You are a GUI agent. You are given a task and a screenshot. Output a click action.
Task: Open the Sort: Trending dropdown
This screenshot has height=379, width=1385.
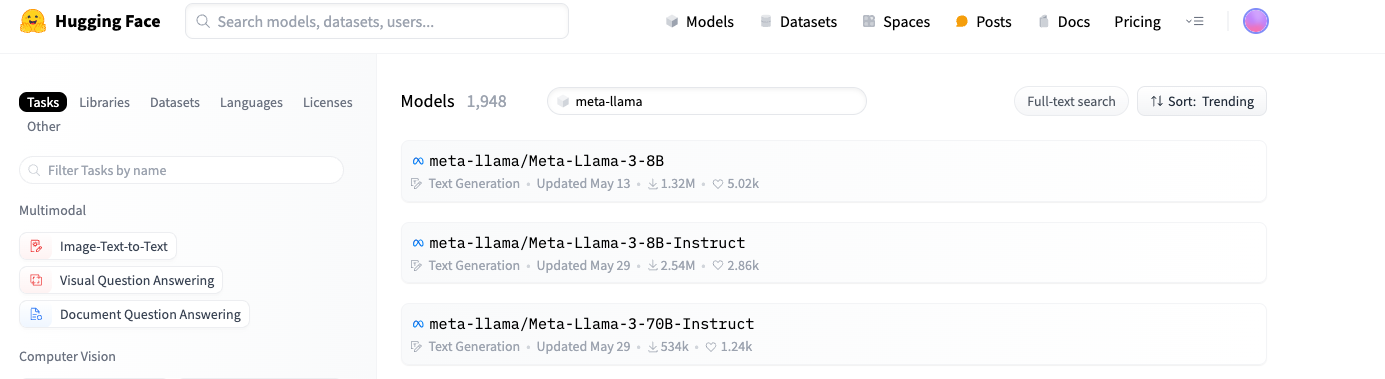click(x=1202, y=101)
